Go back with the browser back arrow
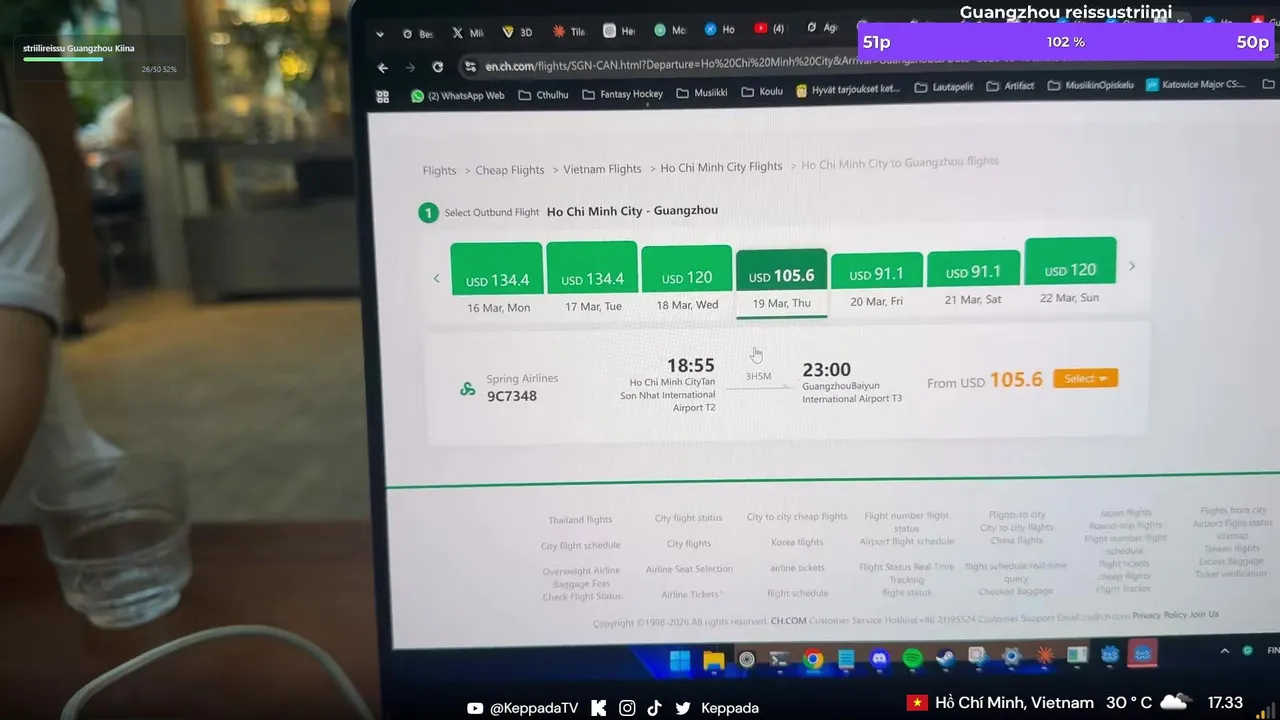The image size is (1280, 720). 382,68
